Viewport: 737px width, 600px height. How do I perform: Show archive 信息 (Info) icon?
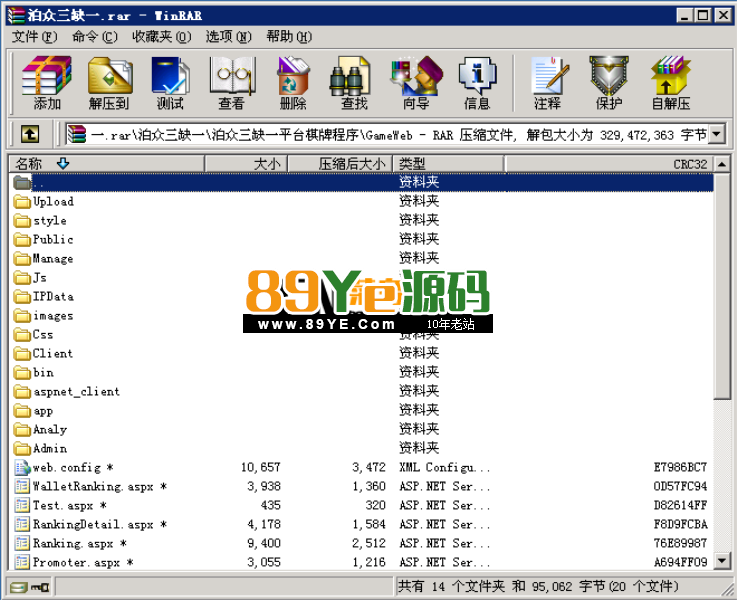pos(477,83)
